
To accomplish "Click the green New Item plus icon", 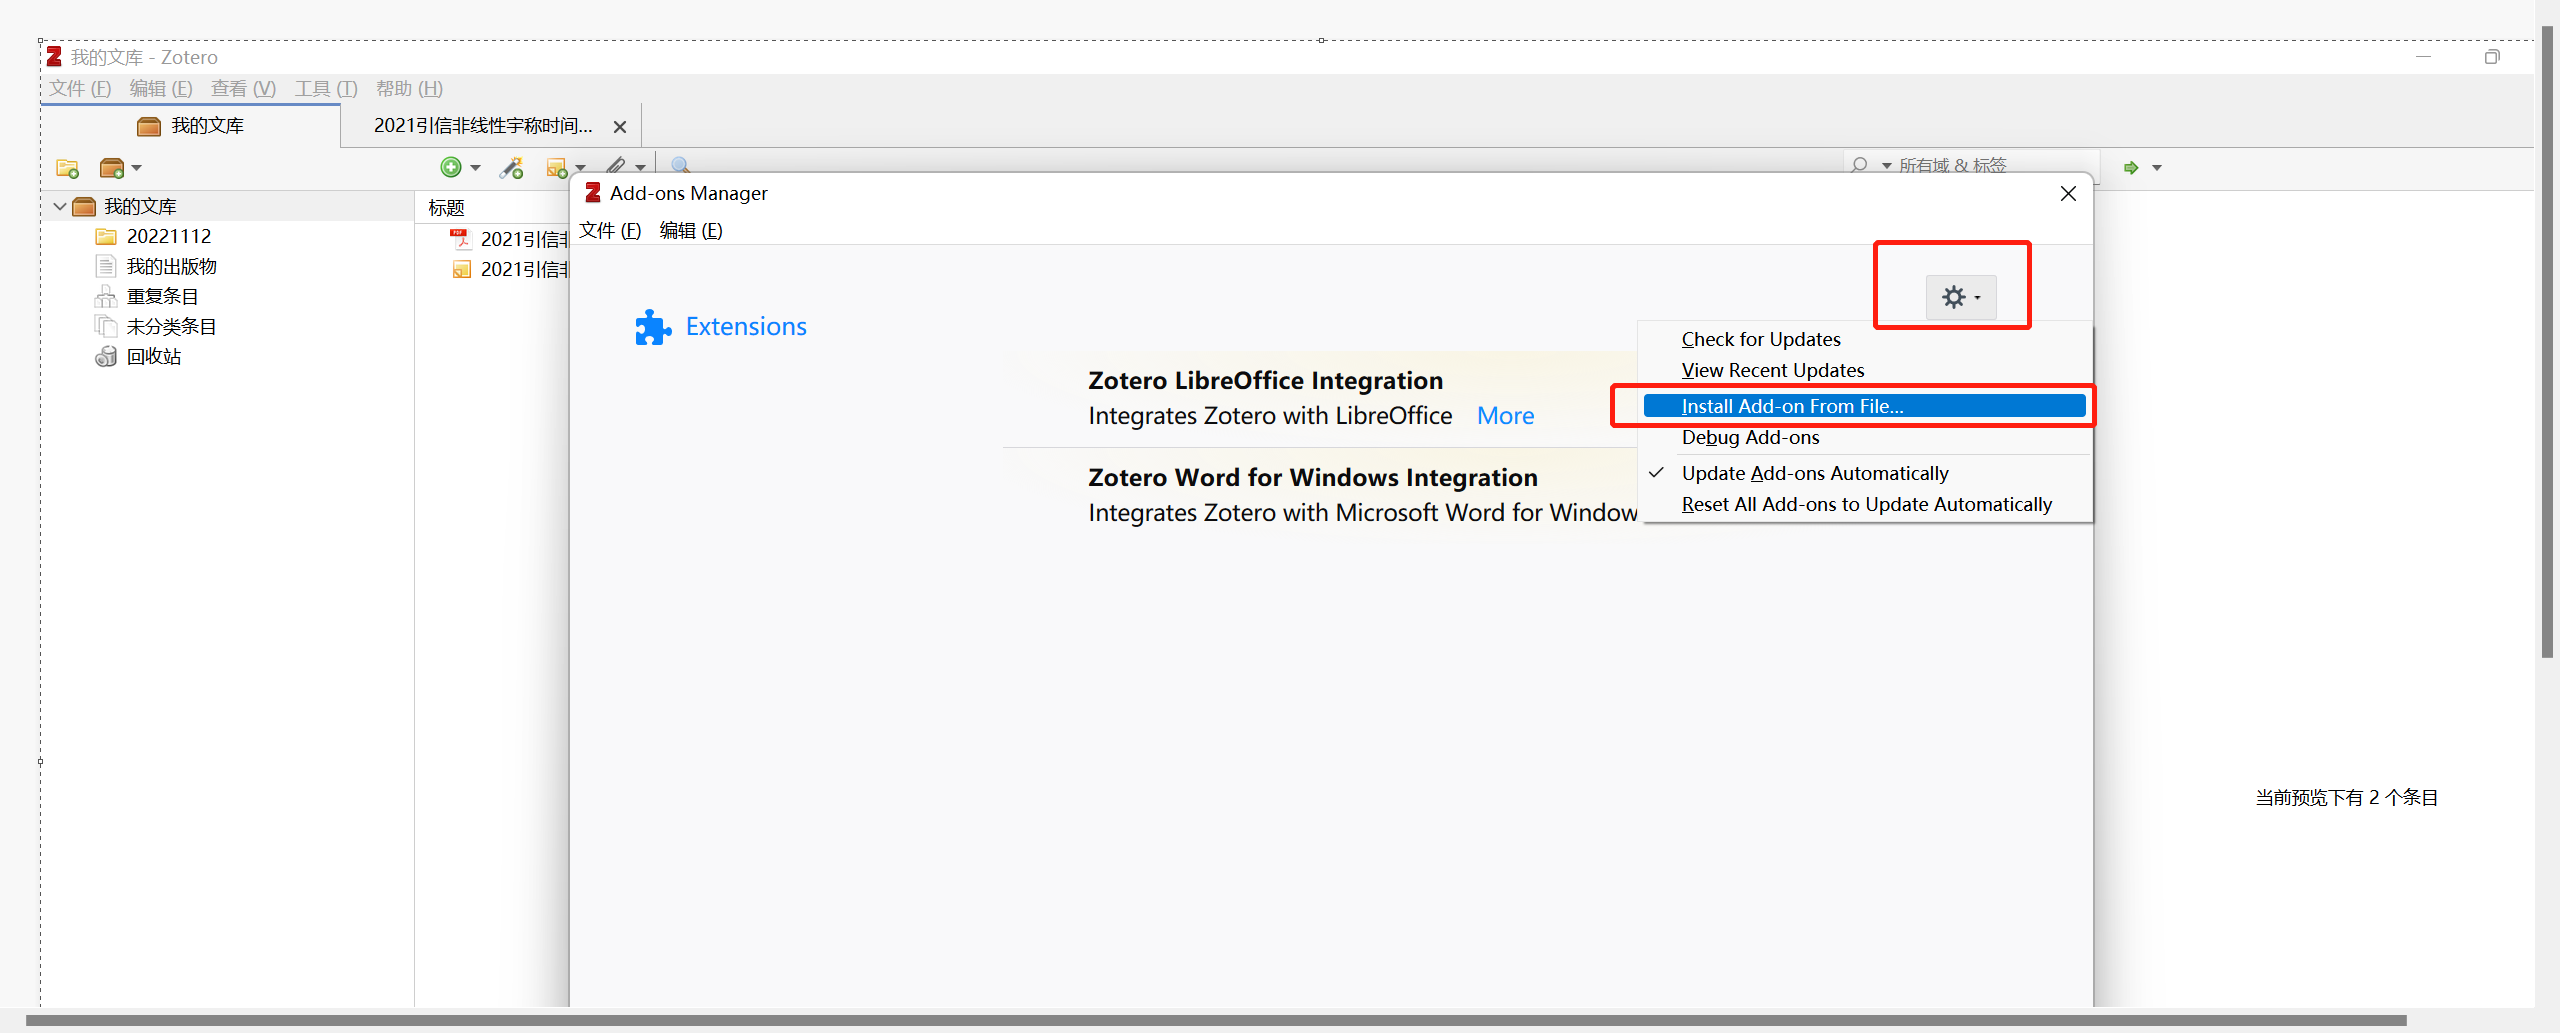I will [451, 167].
